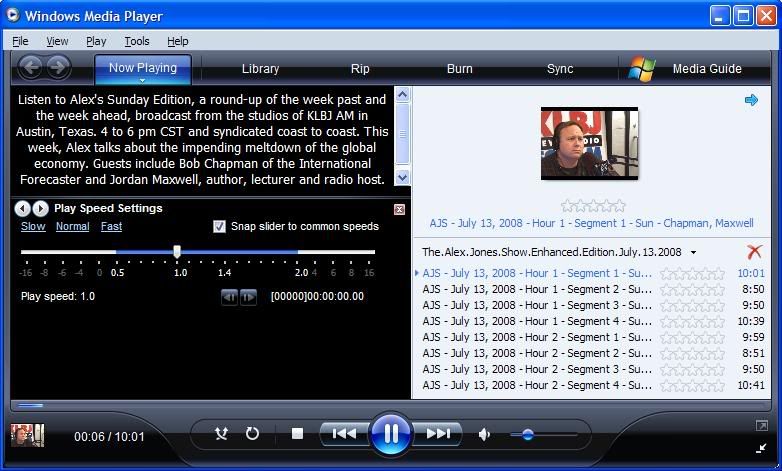Open the Now Playing tab options arrow

pyautogui.click(x=143, y=80)
